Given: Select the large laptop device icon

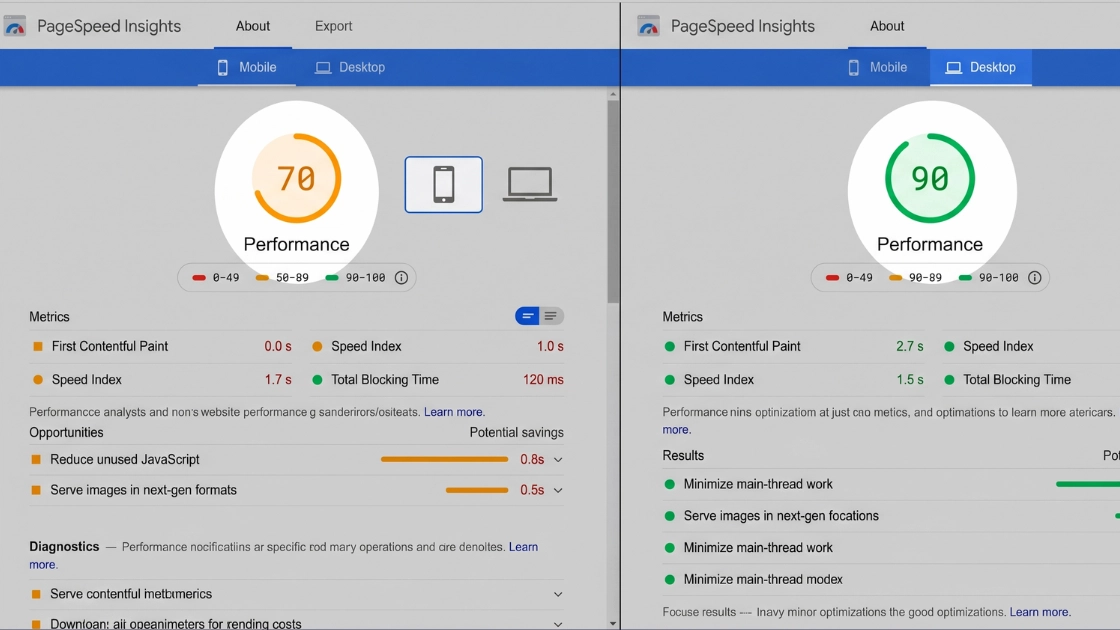Looking at the screenshot, I should (529, 185).
